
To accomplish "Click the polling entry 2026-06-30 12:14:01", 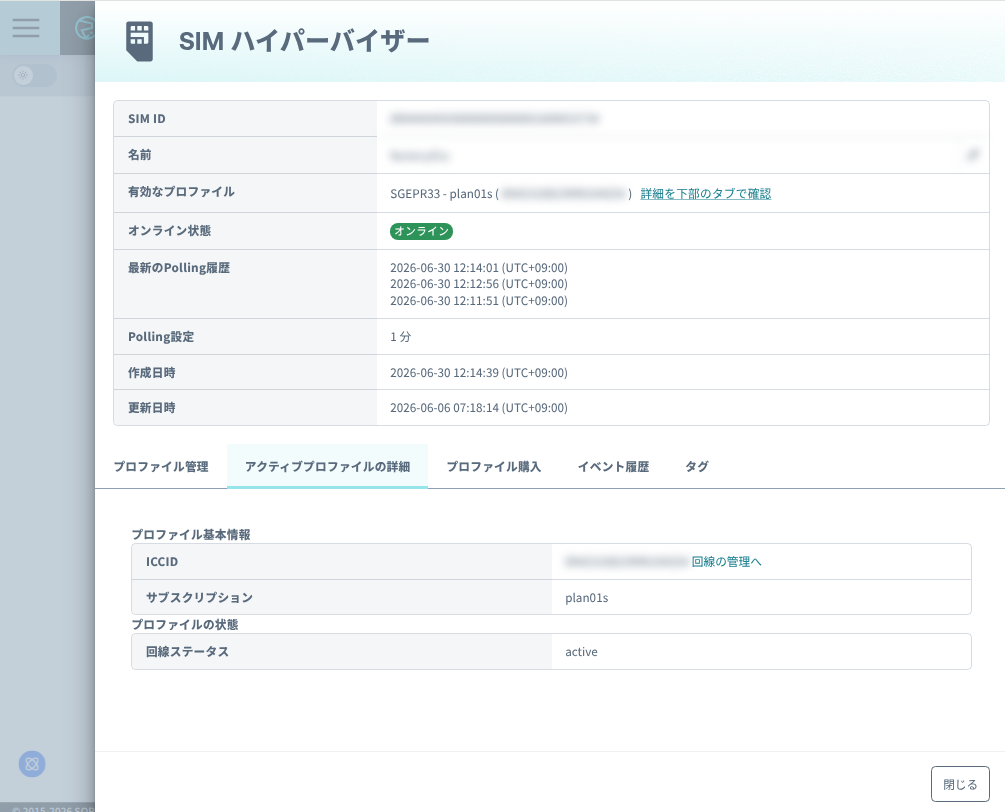I will [x=479, y=268].
